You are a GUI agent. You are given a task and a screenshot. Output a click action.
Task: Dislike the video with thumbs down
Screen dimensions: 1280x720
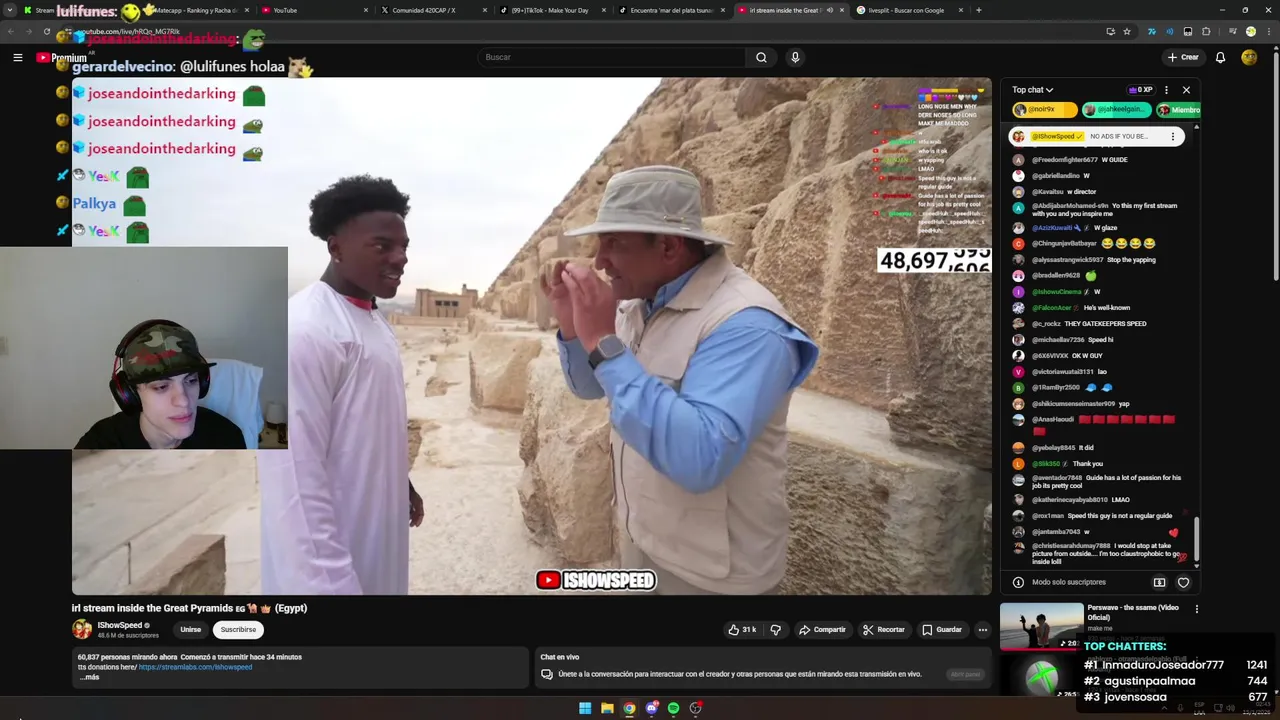click(776, 630)
